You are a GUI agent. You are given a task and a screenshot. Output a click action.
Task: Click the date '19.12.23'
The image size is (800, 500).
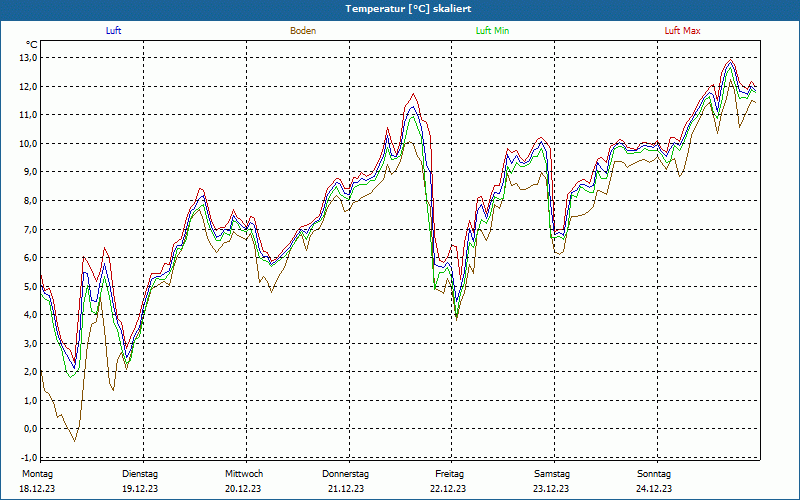click(x=140, y=489)
